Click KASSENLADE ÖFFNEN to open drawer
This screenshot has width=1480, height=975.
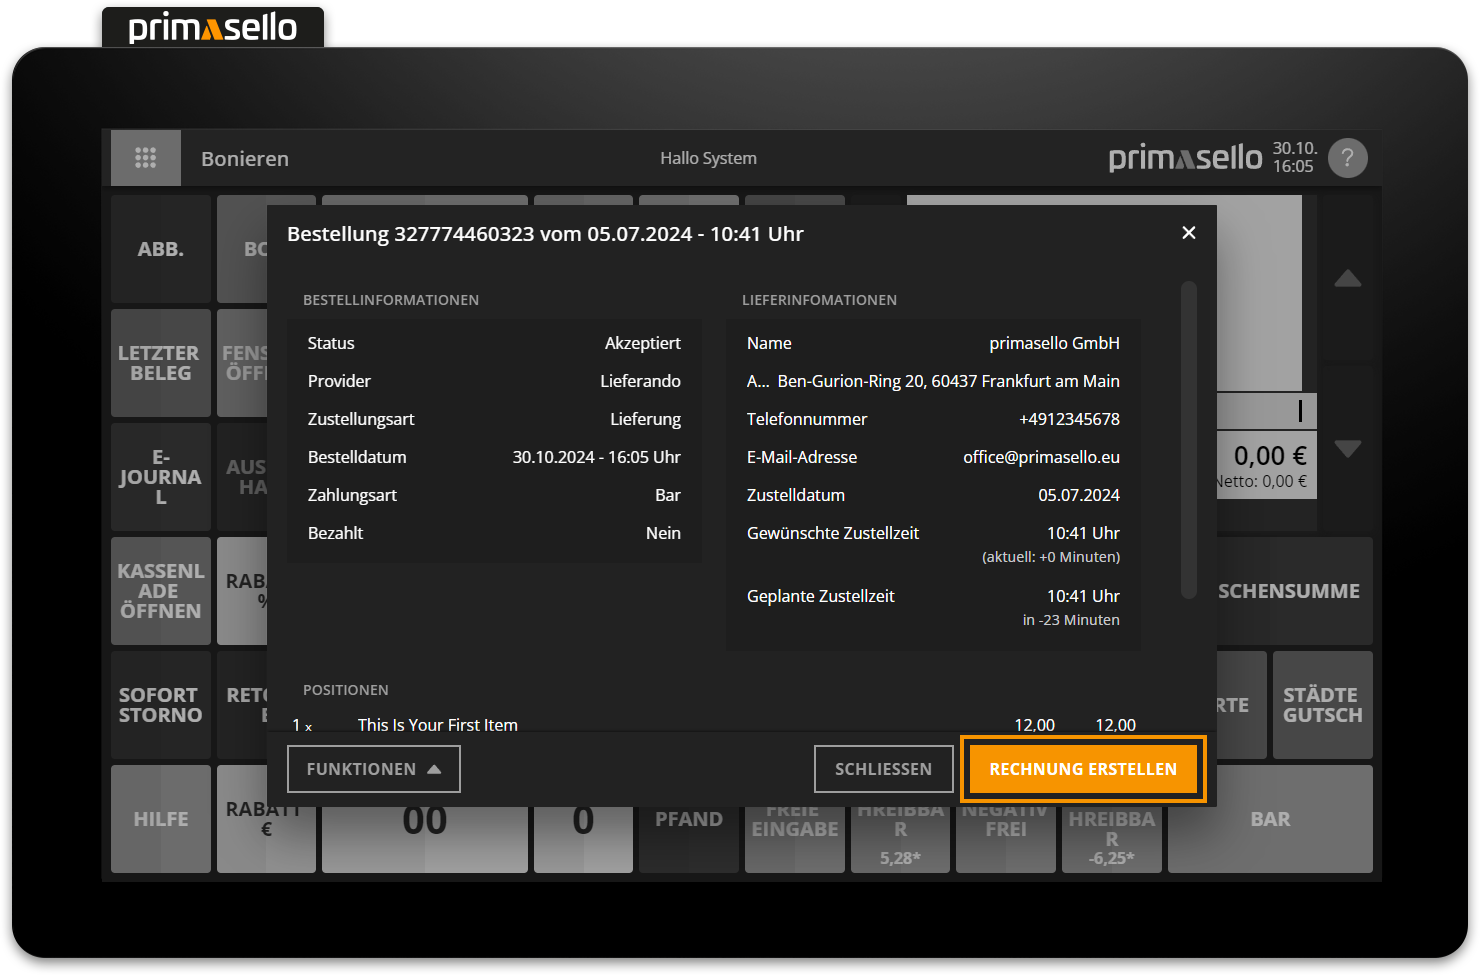tap(160, 591)
